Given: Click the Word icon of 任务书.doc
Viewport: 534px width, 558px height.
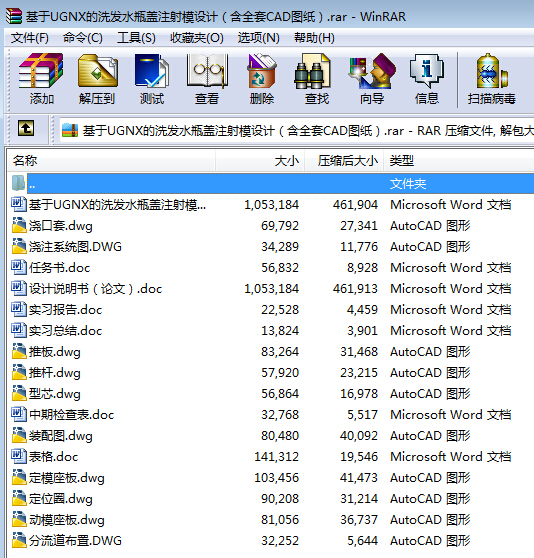Looking at the screenshot, I should pyautogui.click(x=19, y=267).
